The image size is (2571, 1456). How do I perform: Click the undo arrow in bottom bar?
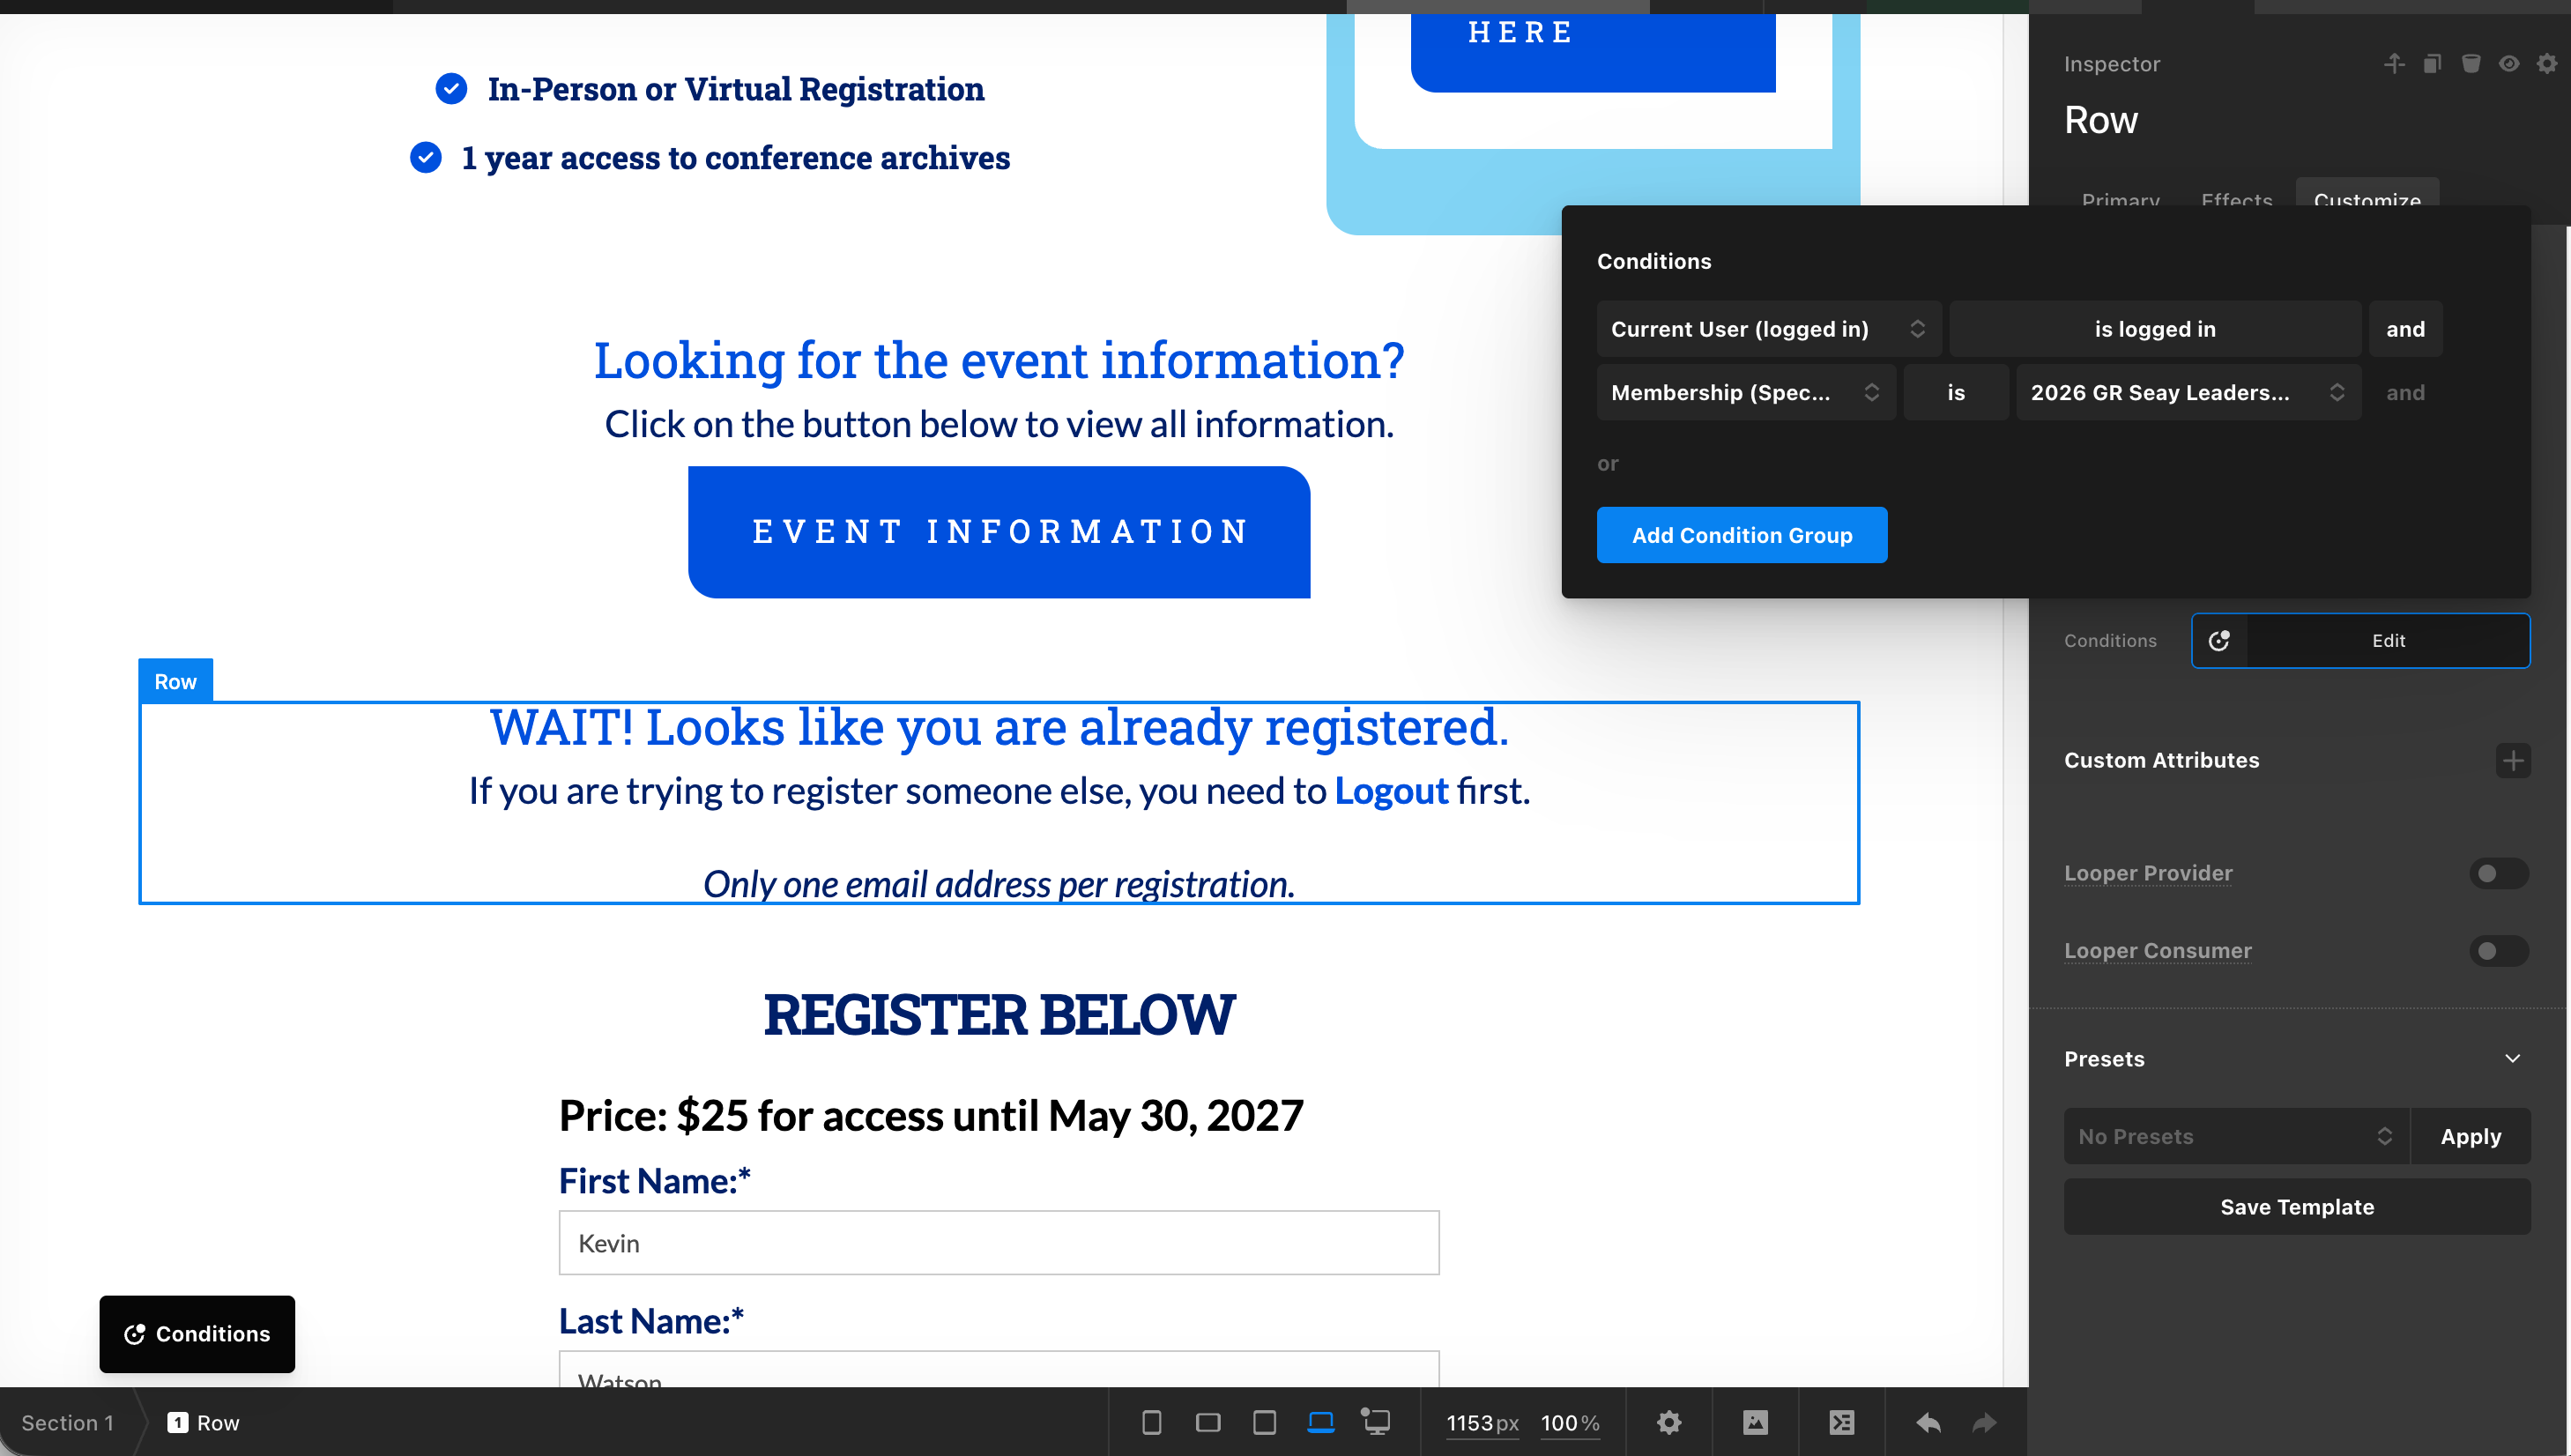coord(1928,1422)
